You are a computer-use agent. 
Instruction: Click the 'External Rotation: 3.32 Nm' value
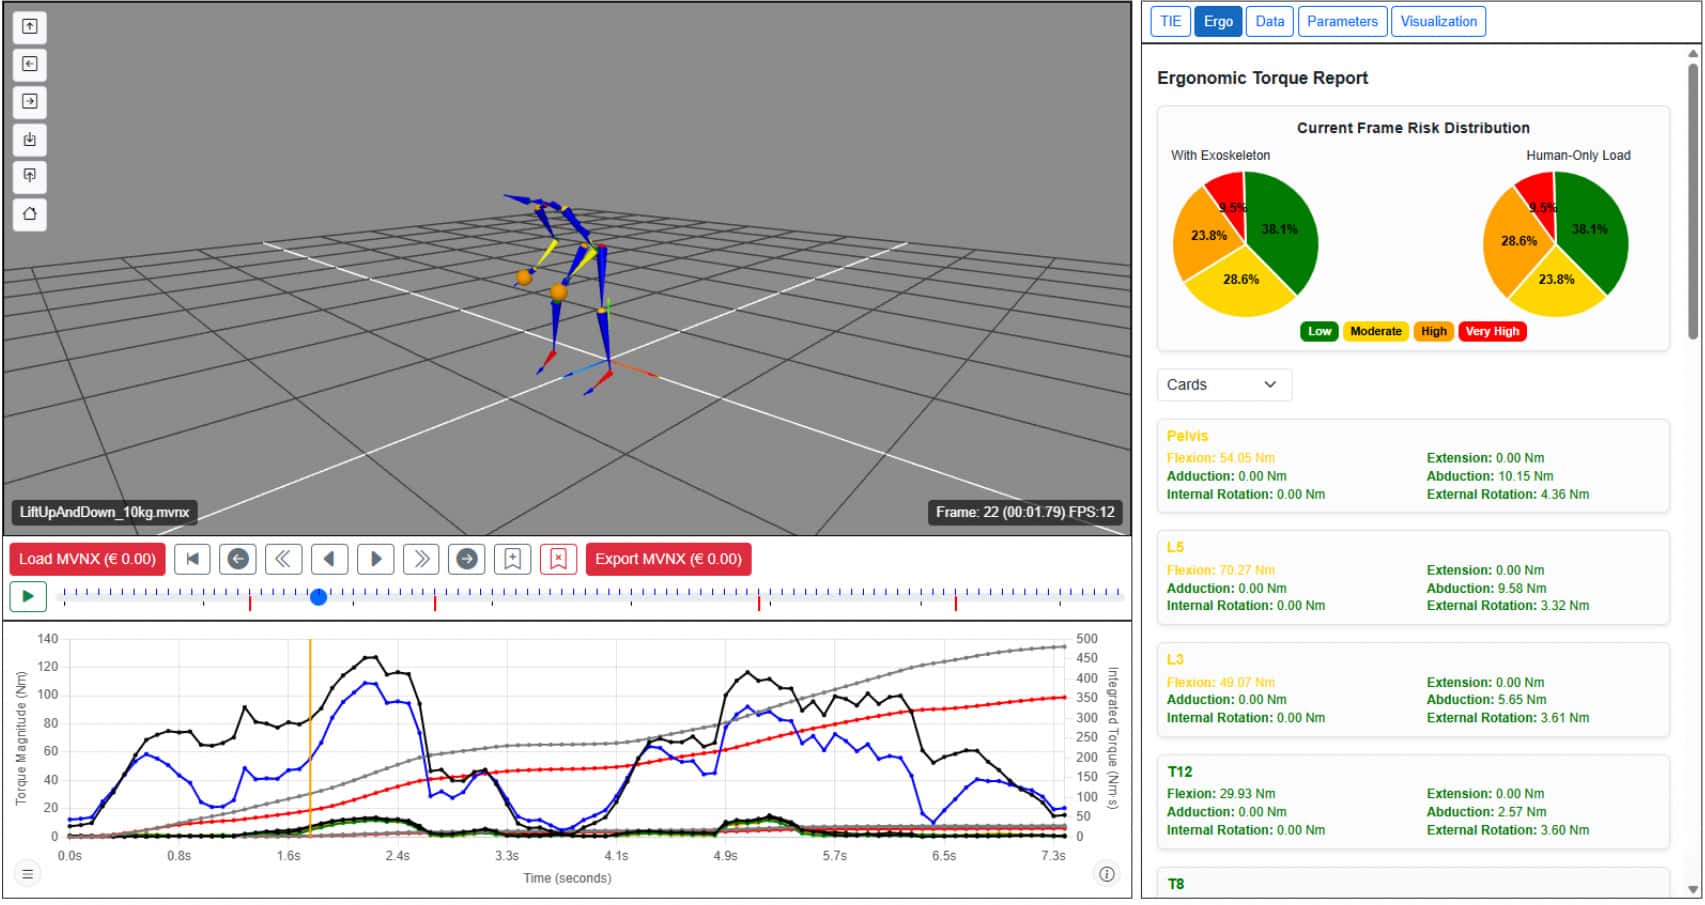pyautogui.click(x=1507, y=605)
